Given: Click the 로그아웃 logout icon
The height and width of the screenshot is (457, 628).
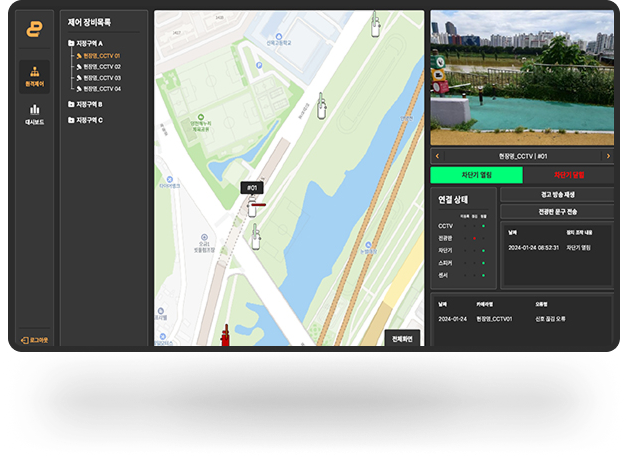Looking at the screenshot, I should [x=24, y=340].
